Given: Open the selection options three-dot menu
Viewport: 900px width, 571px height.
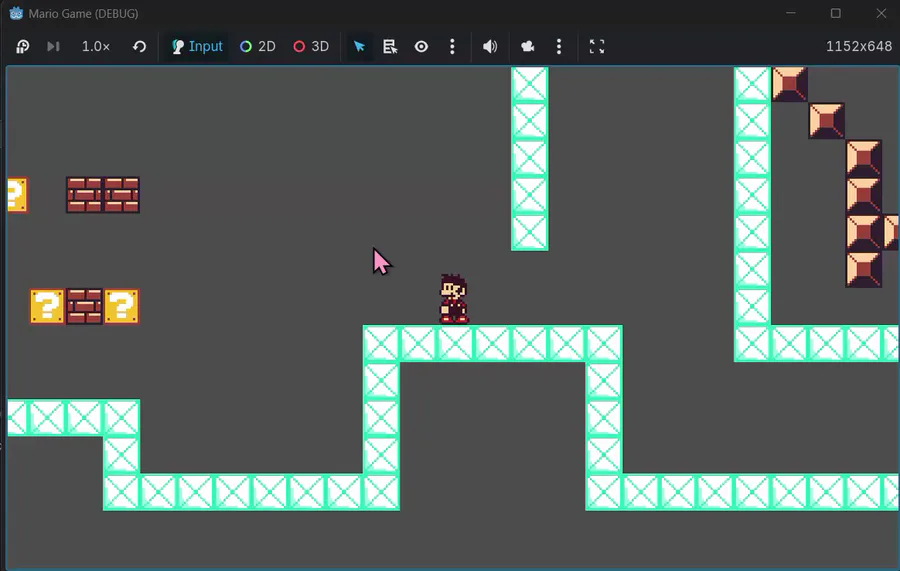Looking at the screenshot, I should [452, 46].
